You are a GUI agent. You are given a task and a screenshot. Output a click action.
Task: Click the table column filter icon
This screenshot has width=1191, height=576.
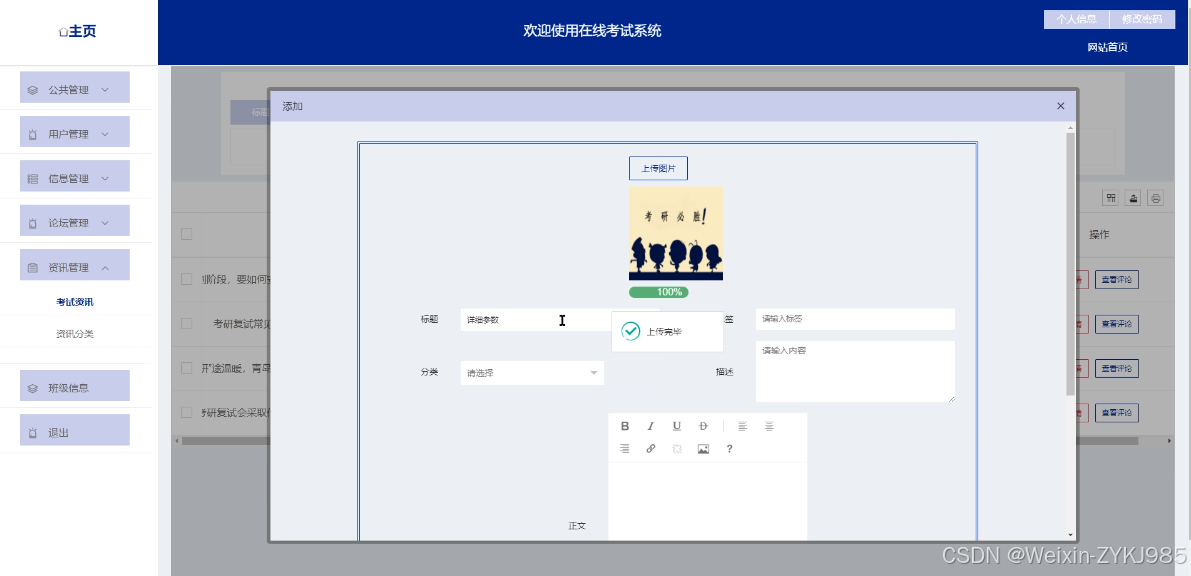tap(1111, 198)
